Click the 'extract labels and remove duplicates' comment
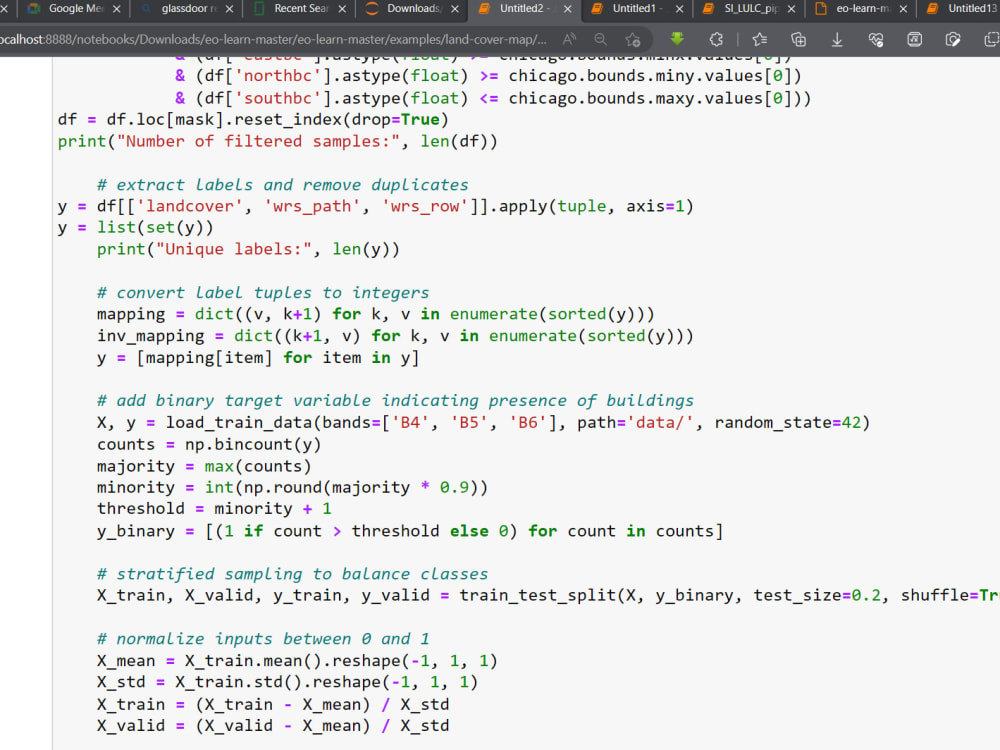The width and height of the screenshot is (1000, 750). click(283, 185)
